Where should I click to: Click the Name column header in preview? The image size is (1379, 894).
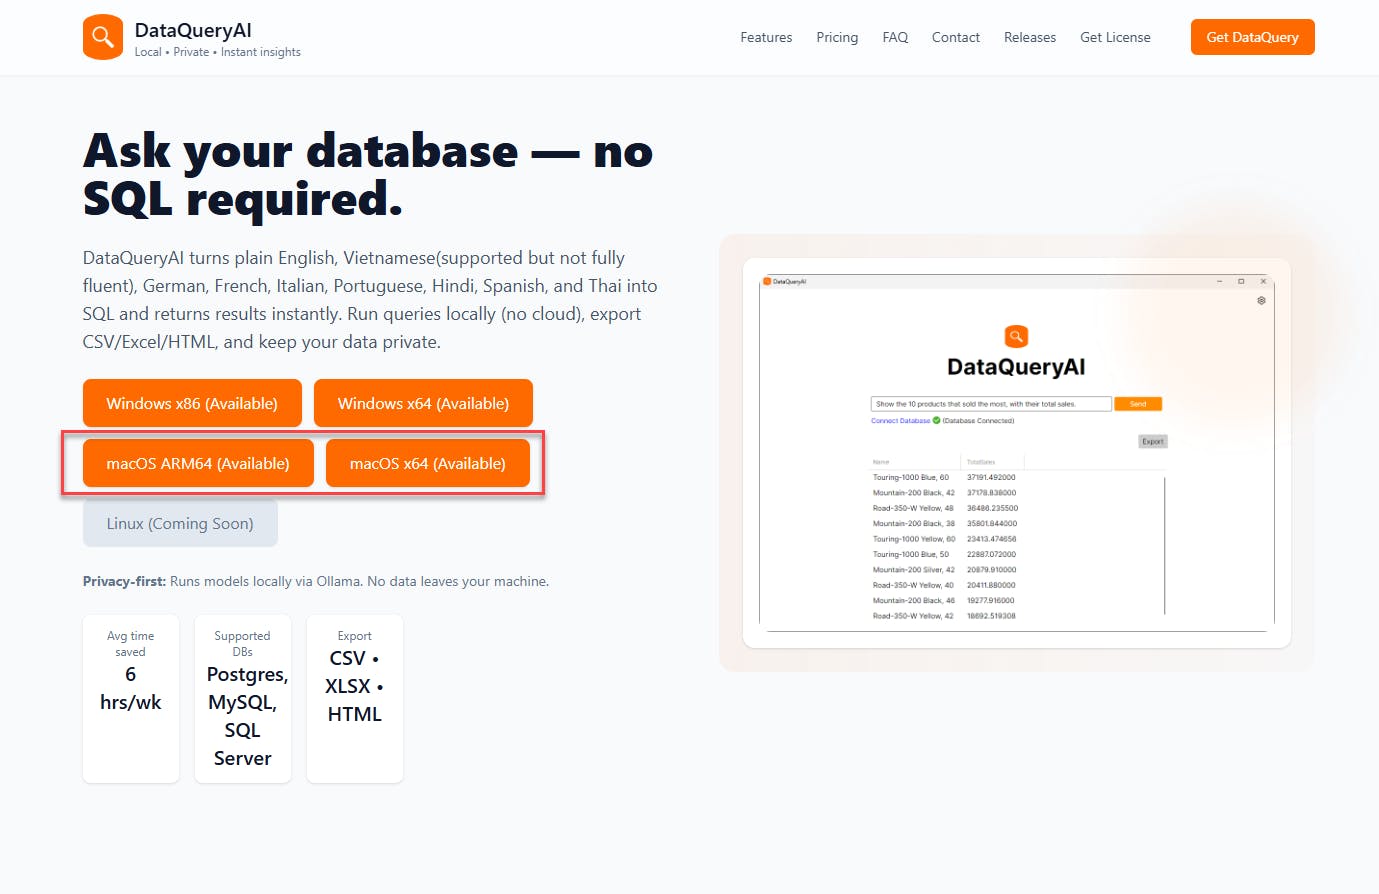click(x=881, y=462)
